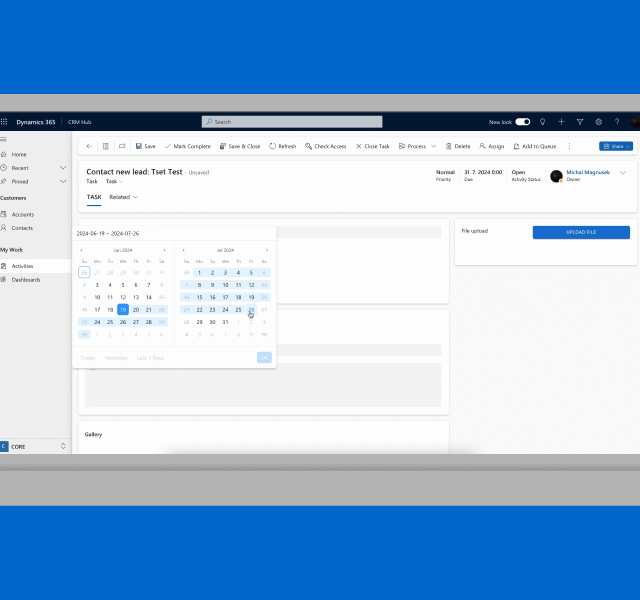Image resolution: width=640 pixels, height=600 pixels.
Task: Toggle the New look switch
Action: pos(522,122)
